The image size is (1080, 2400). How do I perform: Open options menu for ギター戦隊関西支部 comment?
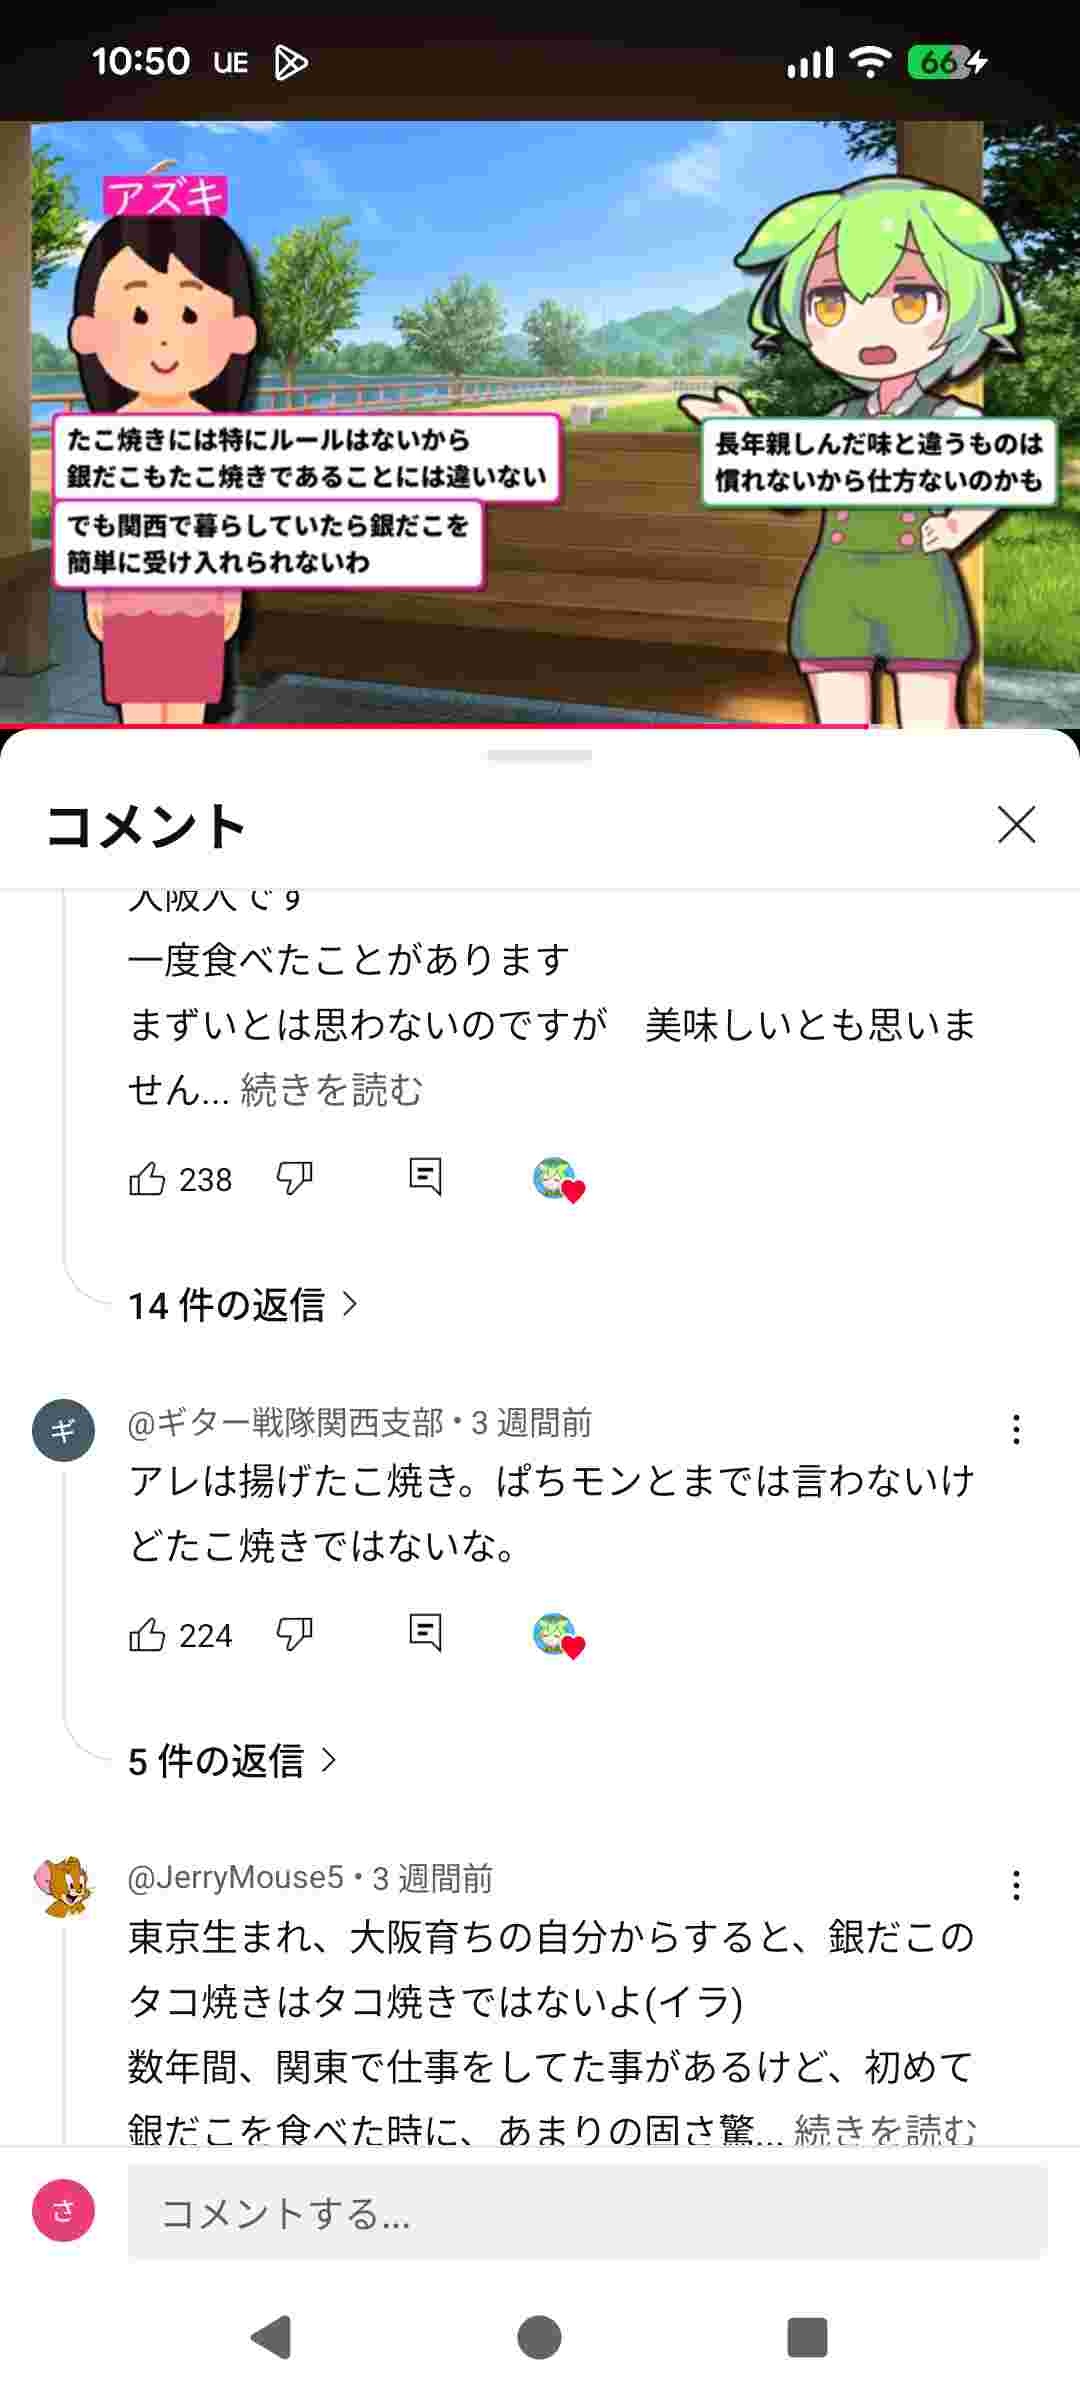(x=1016, y=1429)
